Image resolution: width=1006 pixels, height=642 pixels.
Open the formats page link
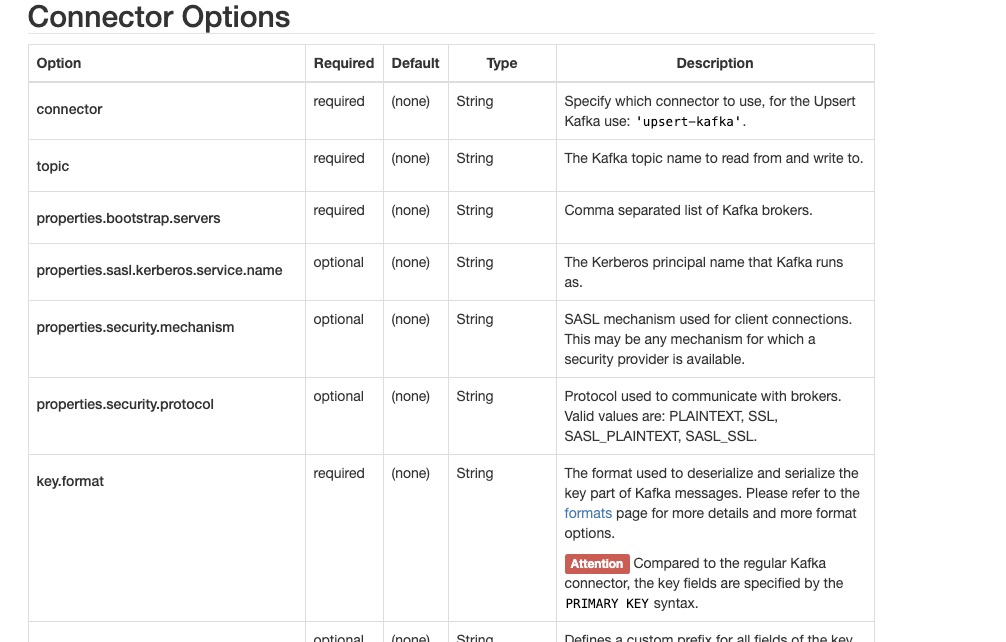[x=588, y=513]
